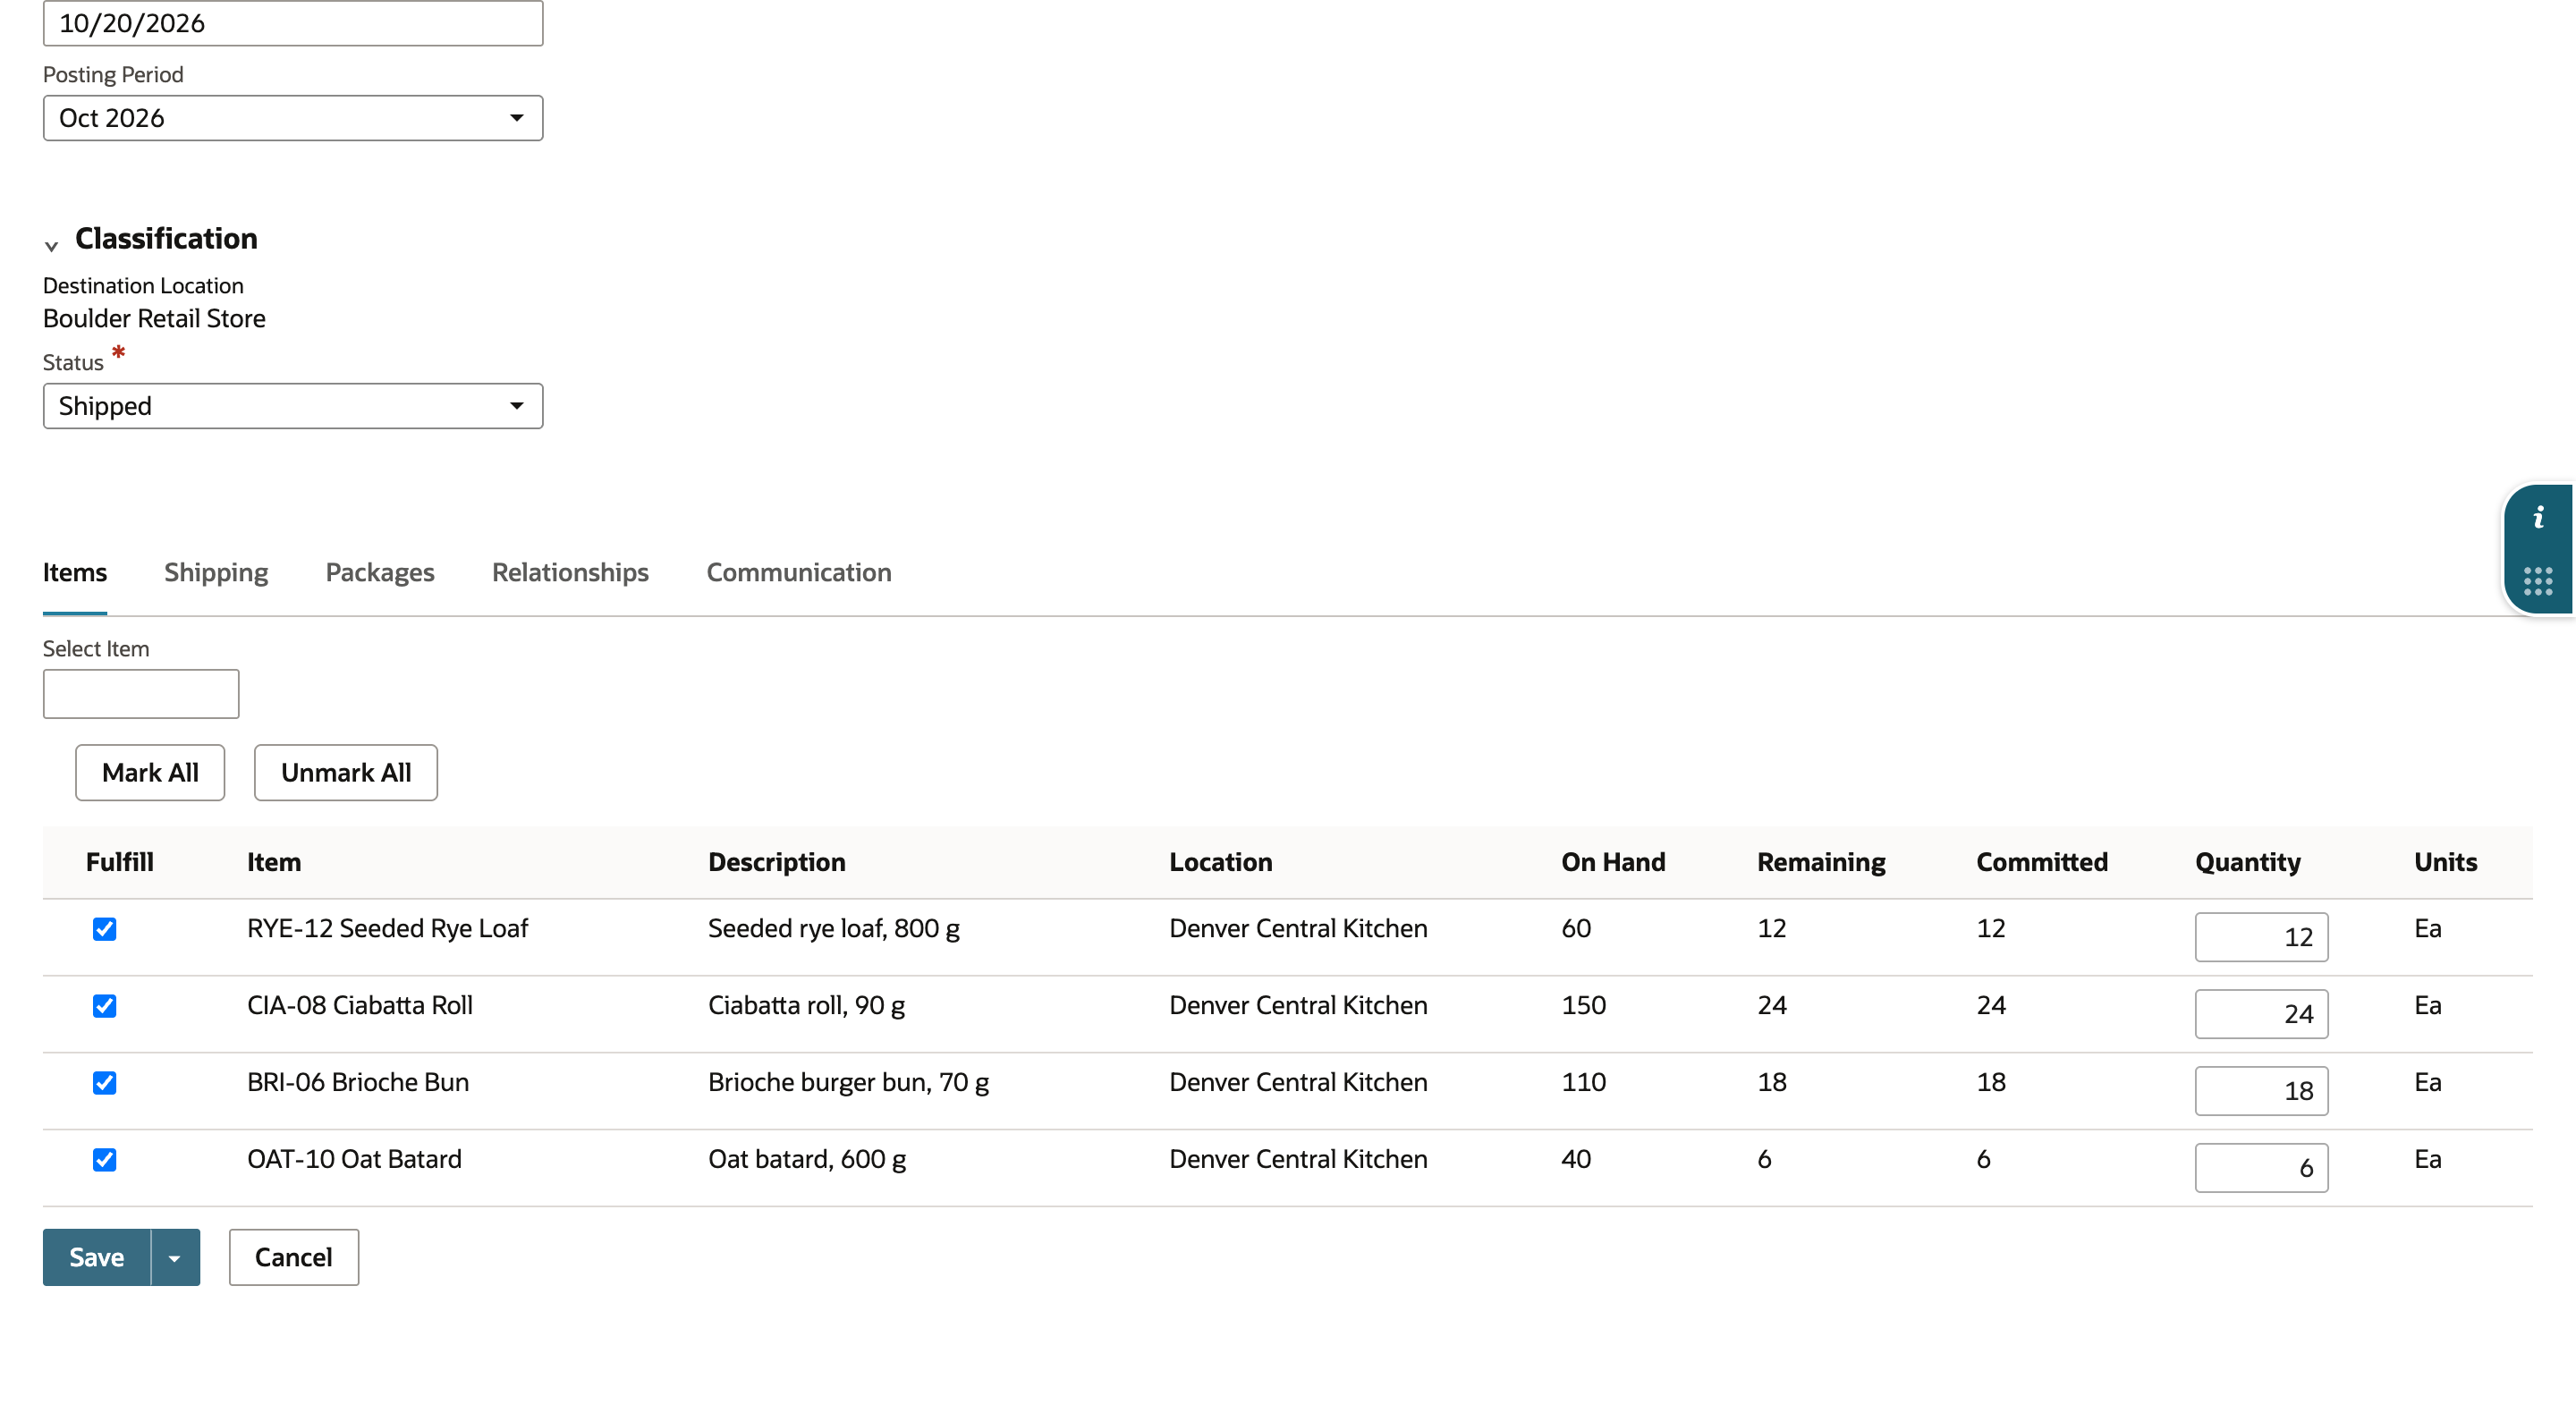Switch to the Items tab
Viewport: 2576px width, 1413px height.
pos(74,573)
